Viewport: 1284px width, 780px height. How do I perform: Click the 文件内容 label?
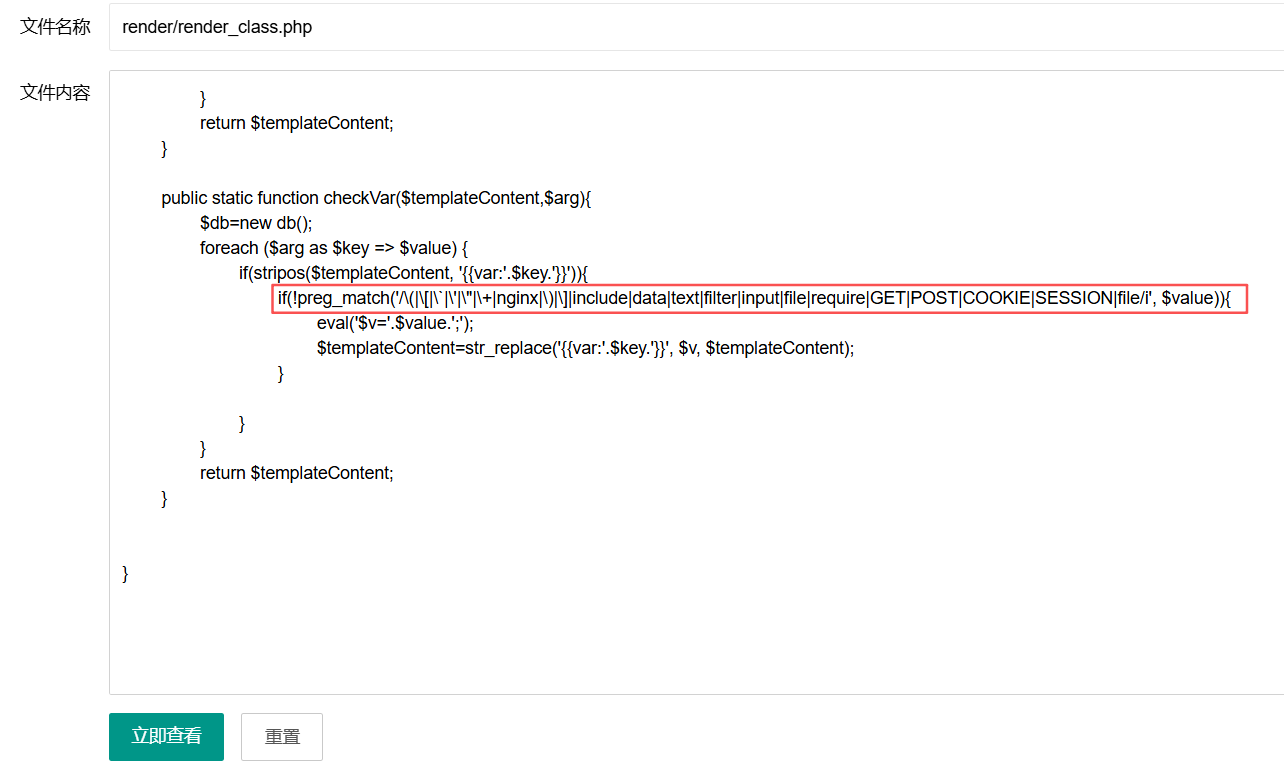55,93
